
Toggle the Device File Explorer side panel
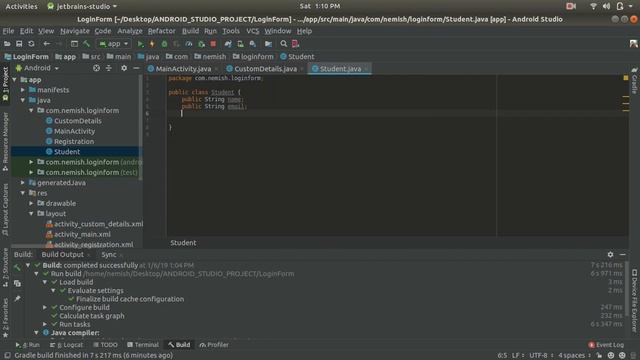(x=634, y=300)
